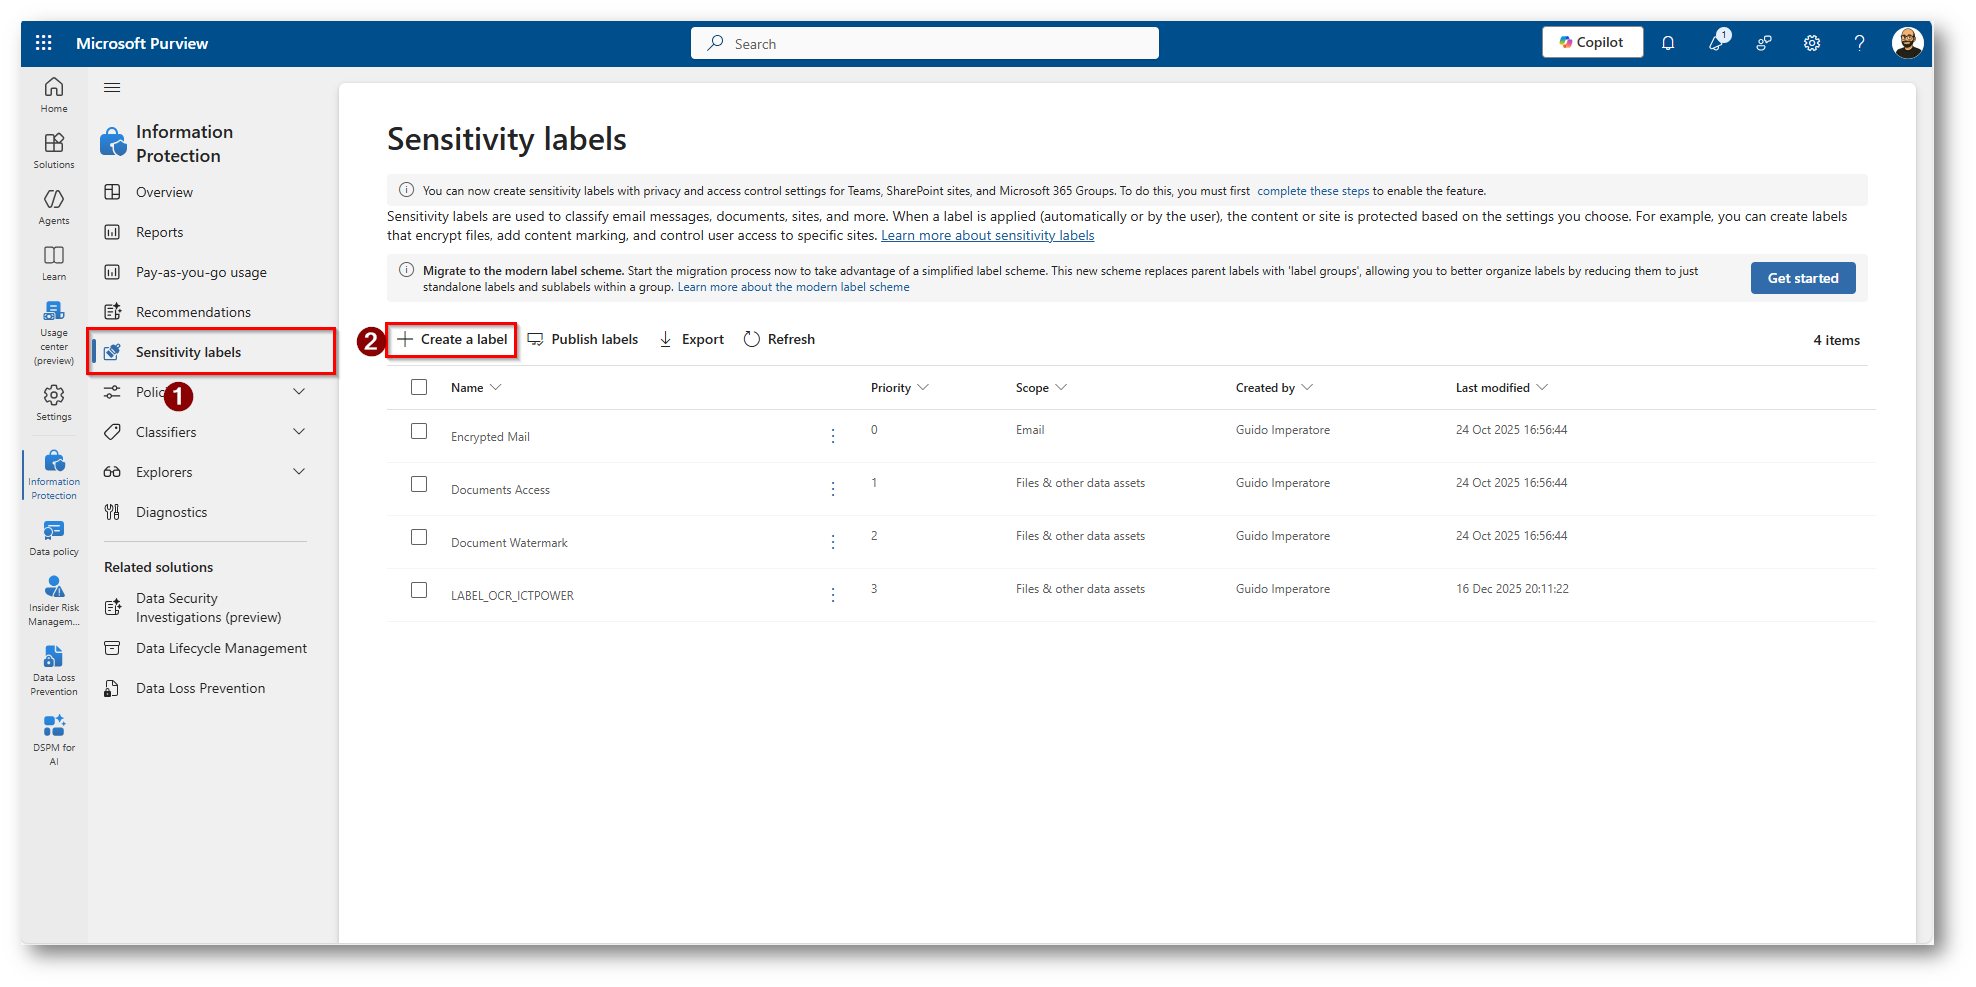Viewport: 1976px width, 987px height.
Task: Open more actions for Document Watermark
Action: [x=833, y=542]
